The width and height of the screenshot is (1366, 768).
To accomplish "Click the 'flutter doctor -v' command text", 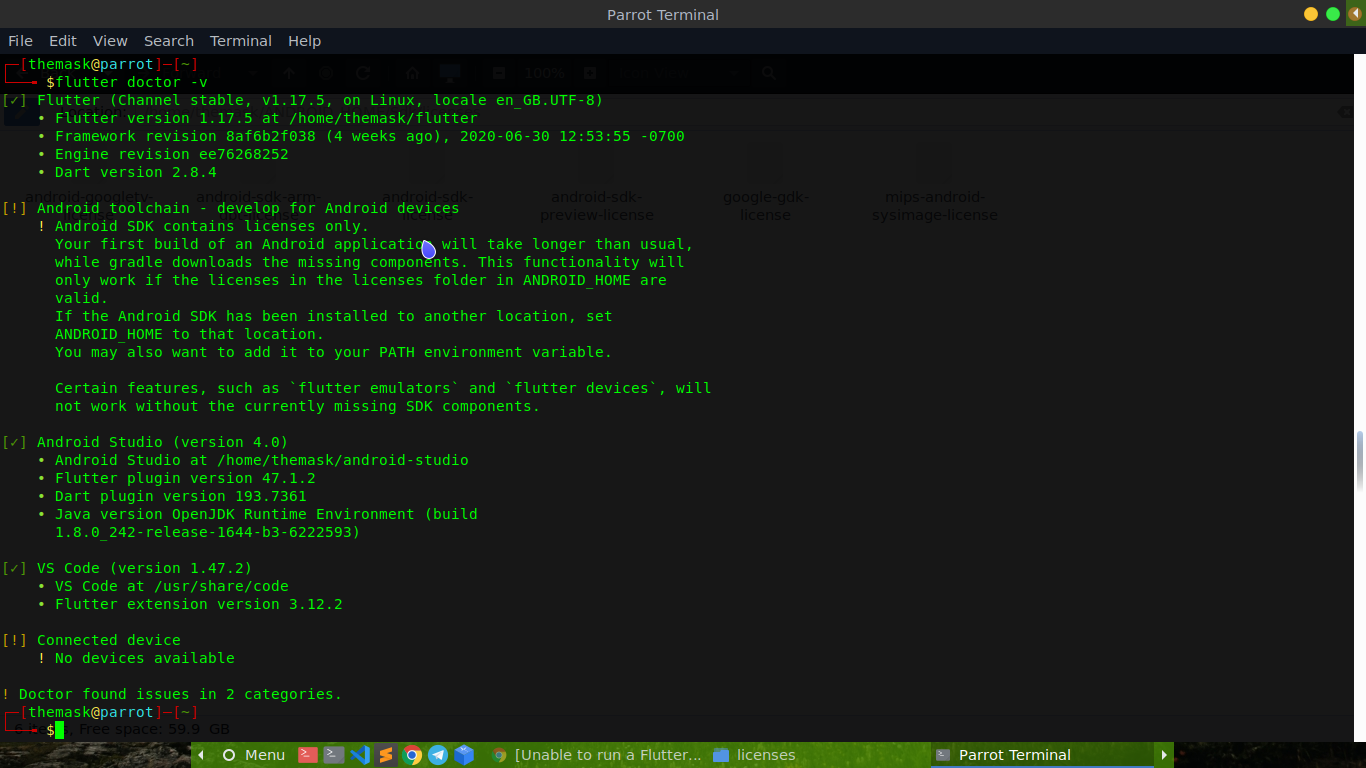I will pos(132,82).
